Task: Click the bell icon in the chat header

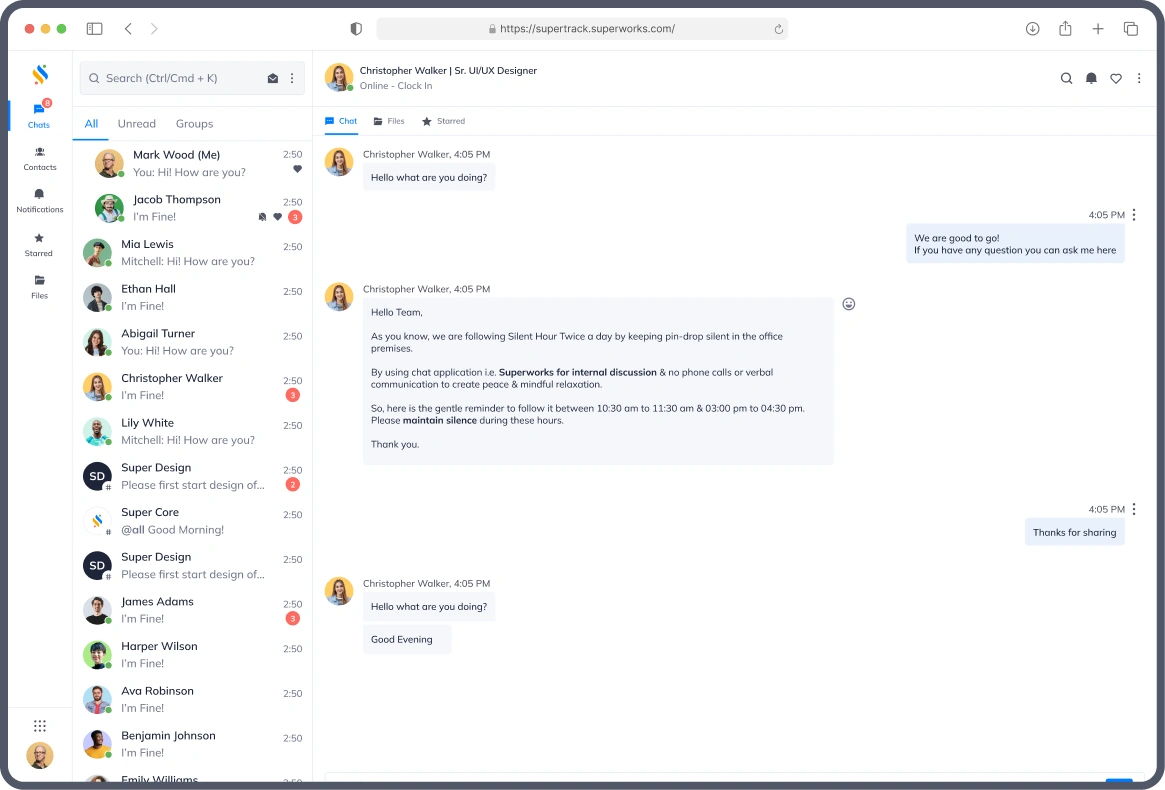Action: pyautogui.click(x=1091, y=78)
